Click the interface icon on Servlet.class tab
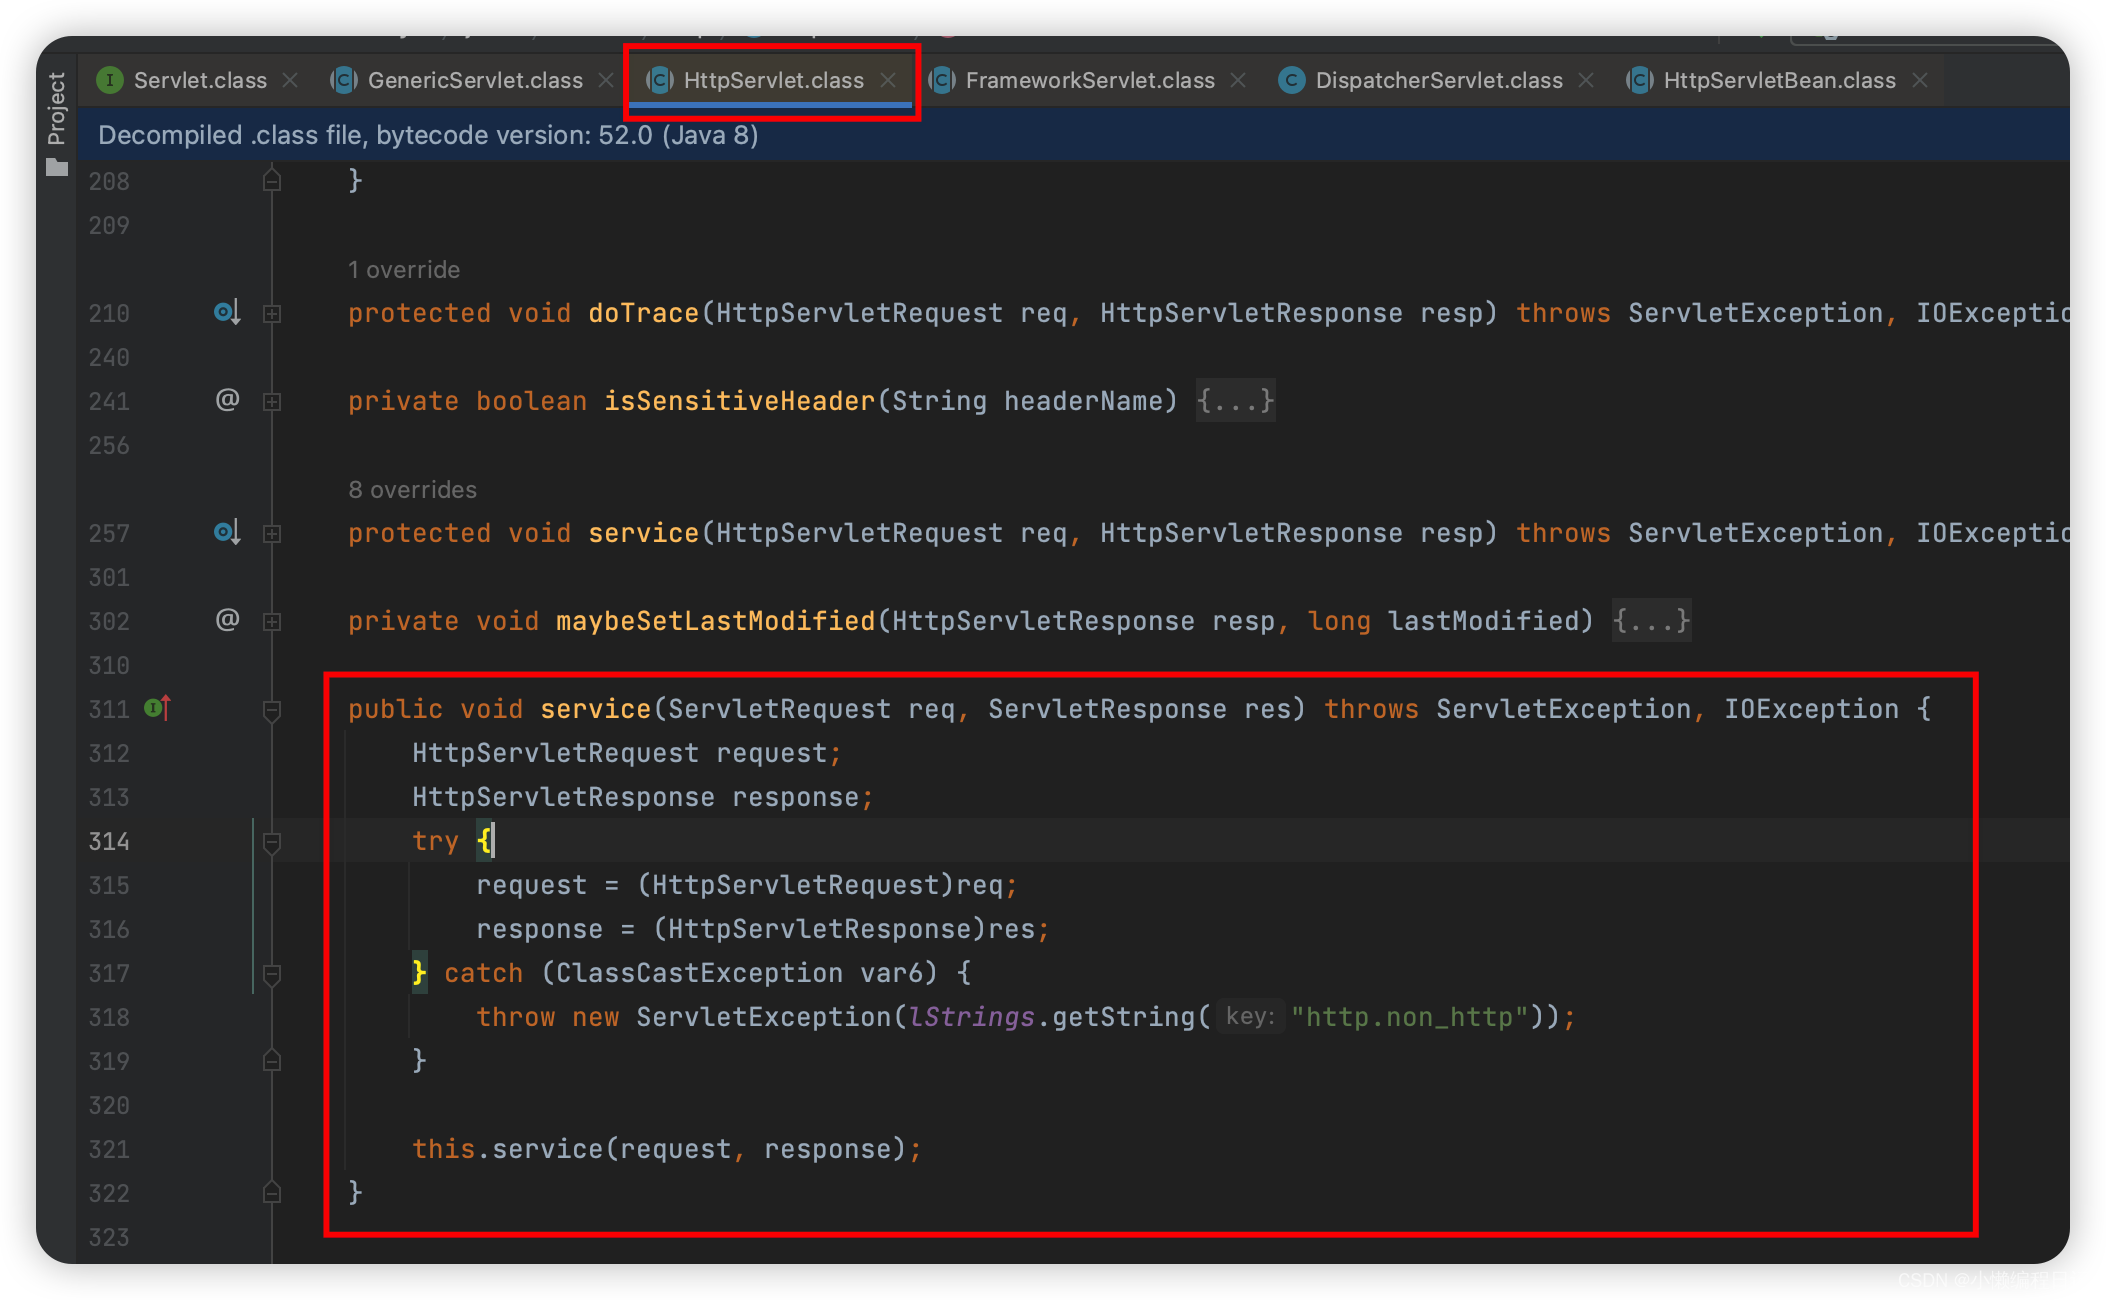The image size is (2106, 1300). click(x=109, y=80)
